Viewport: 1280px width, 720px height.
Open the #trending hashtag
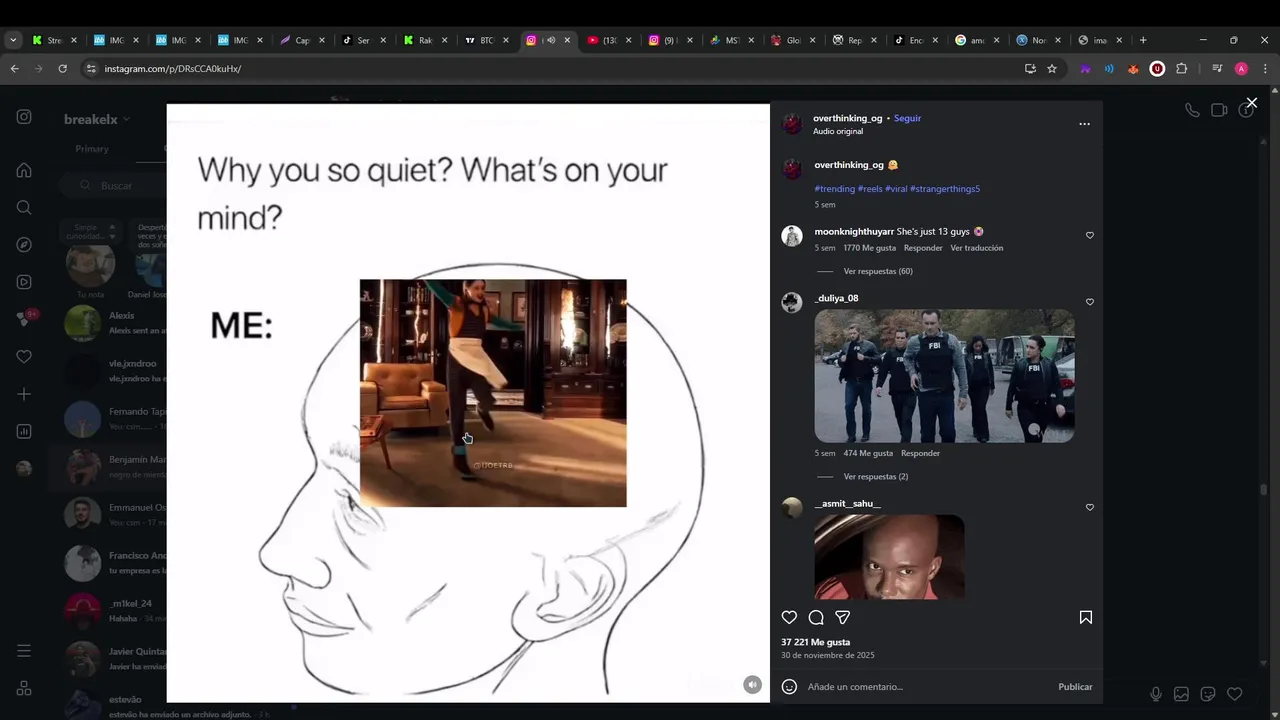pyautogui.click(x=834, y=189)
